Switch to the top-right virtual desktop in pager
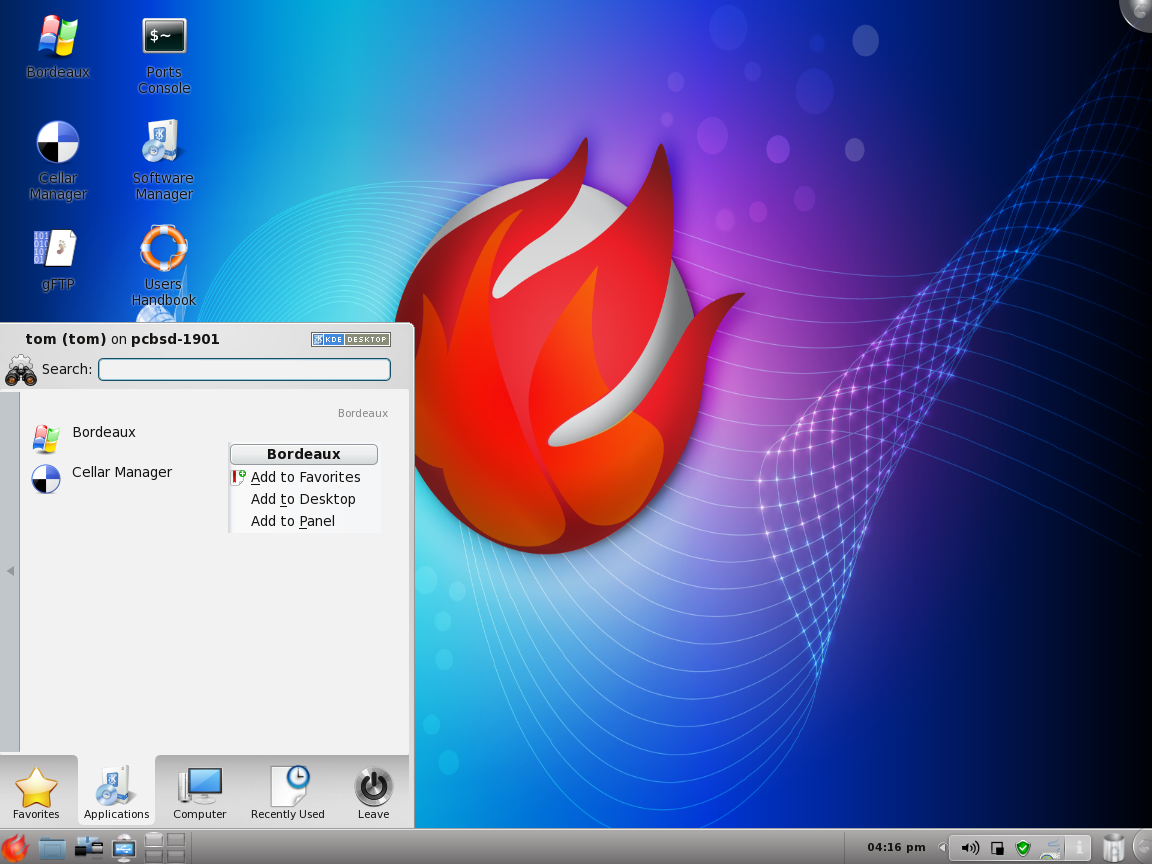The image size is (1152, 864). 176,840
